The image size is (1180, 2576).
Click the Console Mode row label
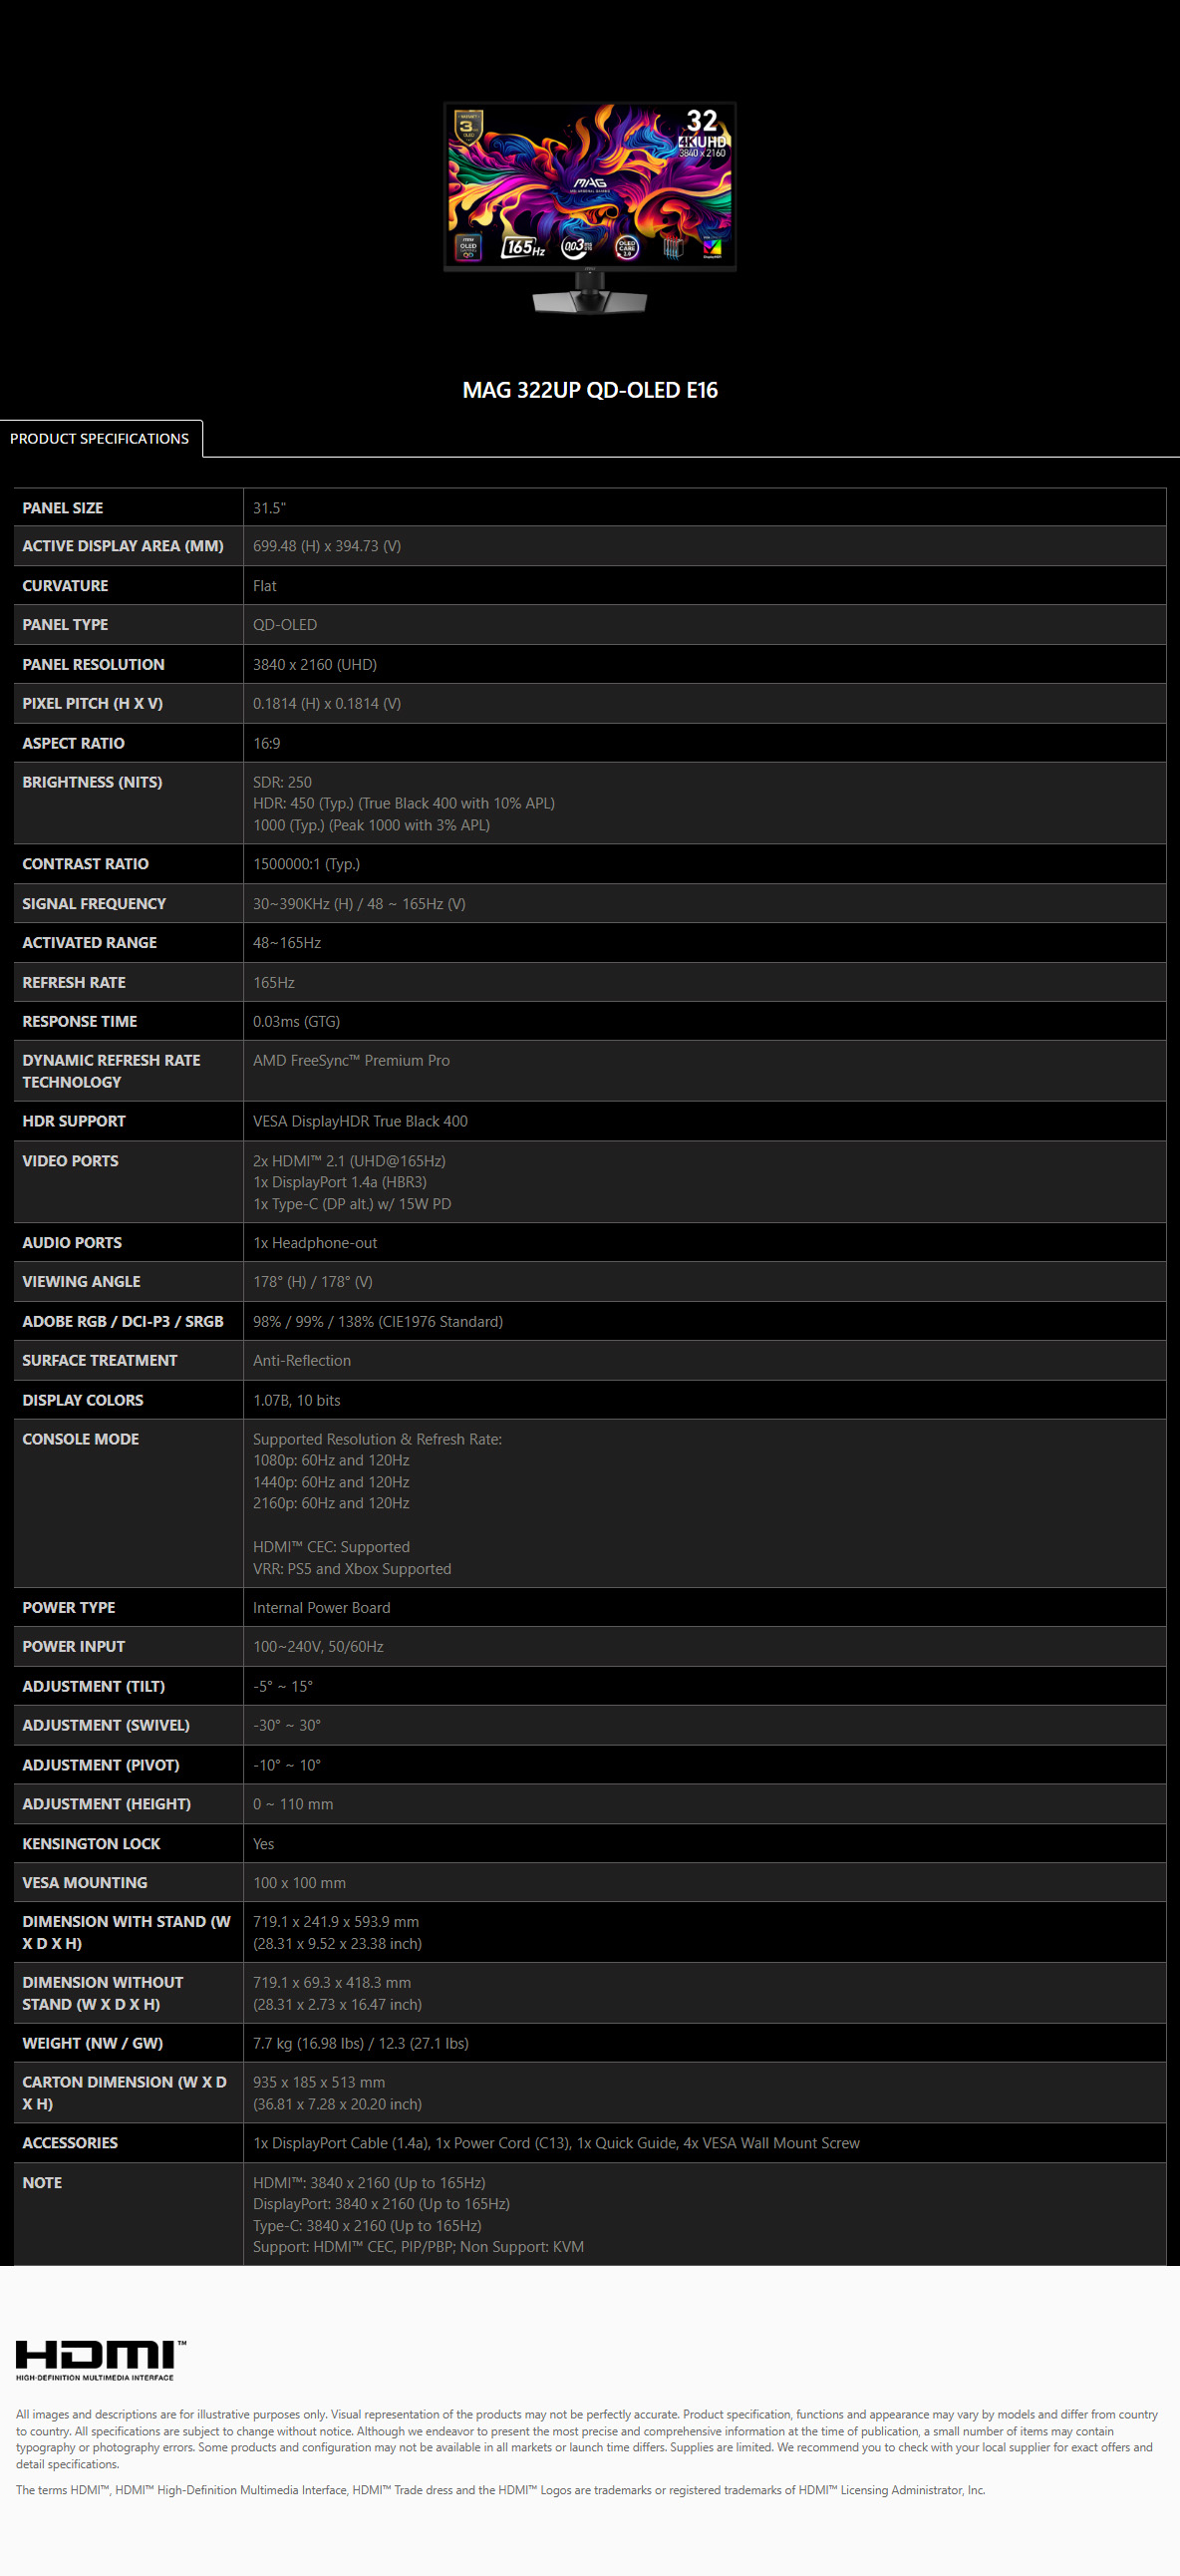81,1438
